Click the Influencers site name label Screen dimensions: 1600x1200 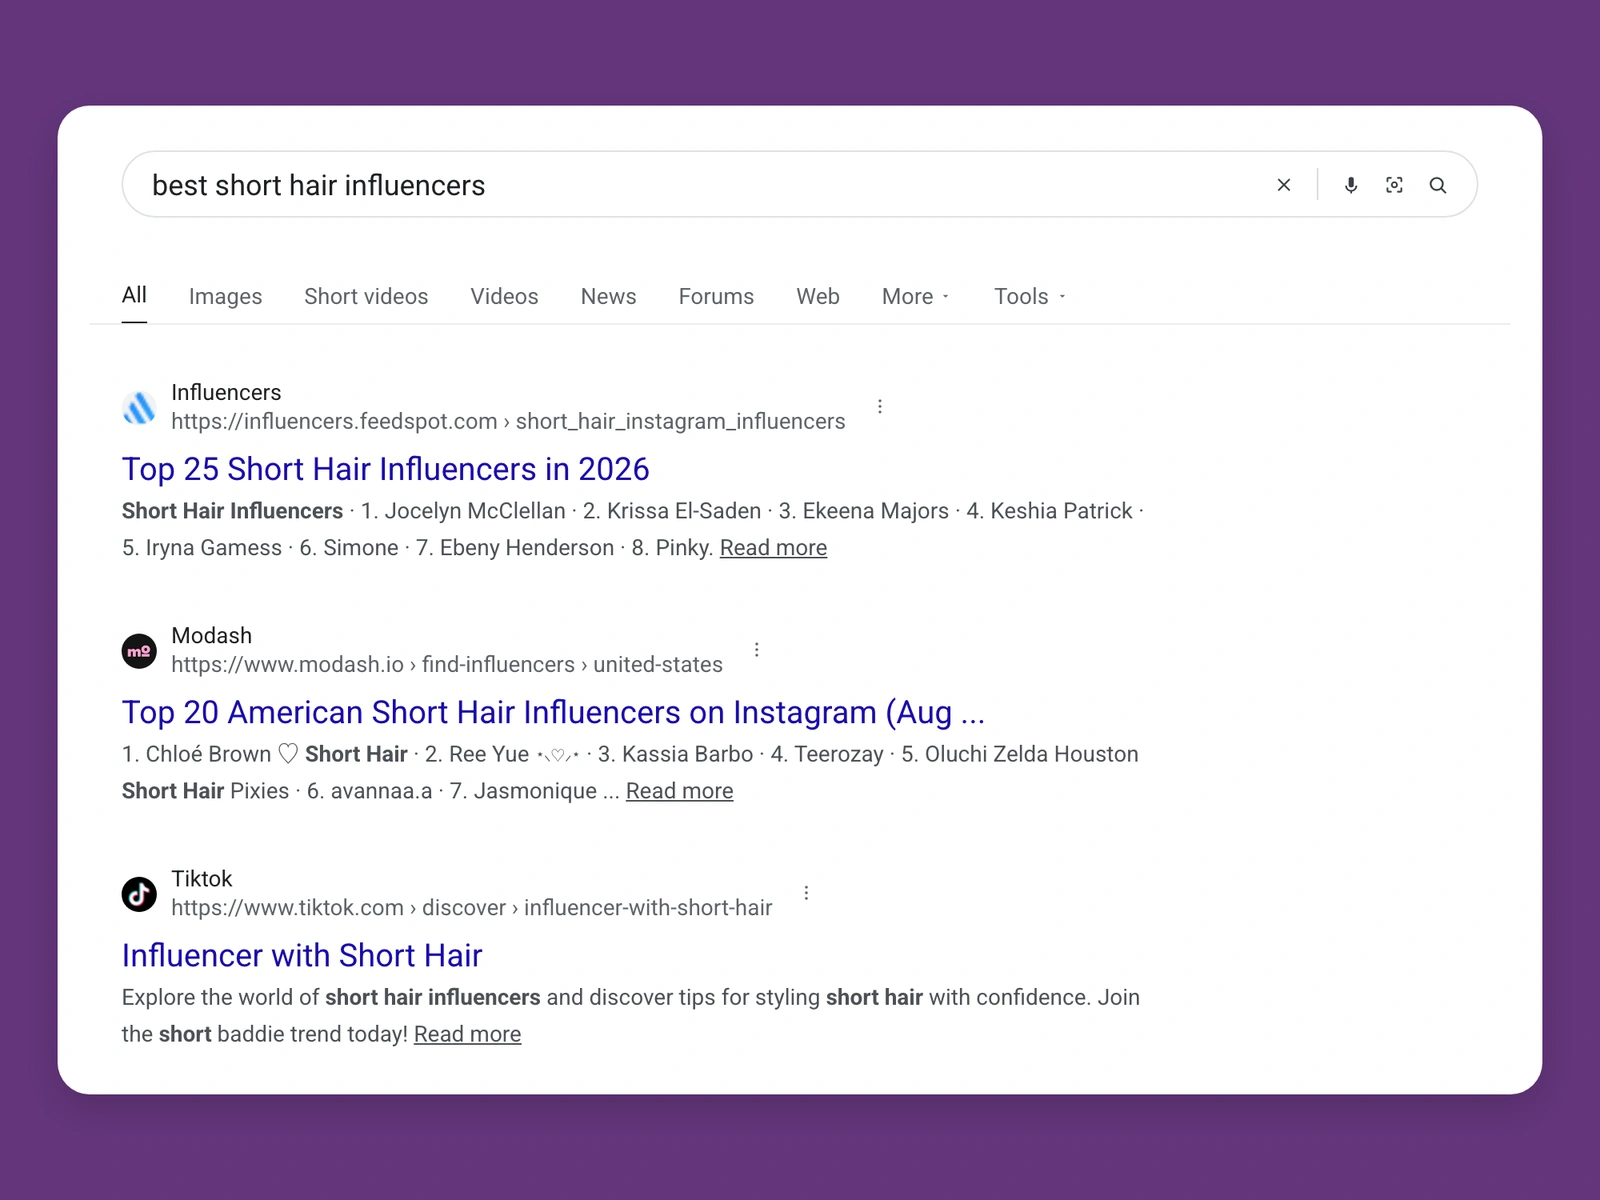pyautogui.click(x=226, y=392)
